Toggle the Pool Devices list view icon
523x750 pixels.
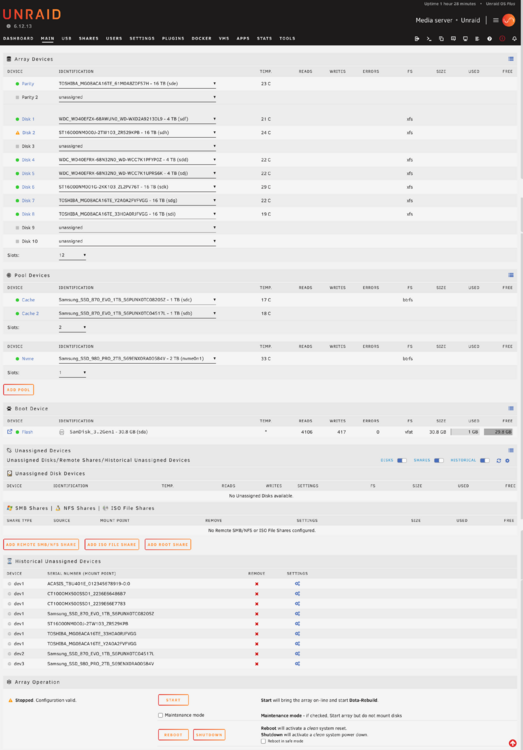pyautogui.click(x=511, y=275)
